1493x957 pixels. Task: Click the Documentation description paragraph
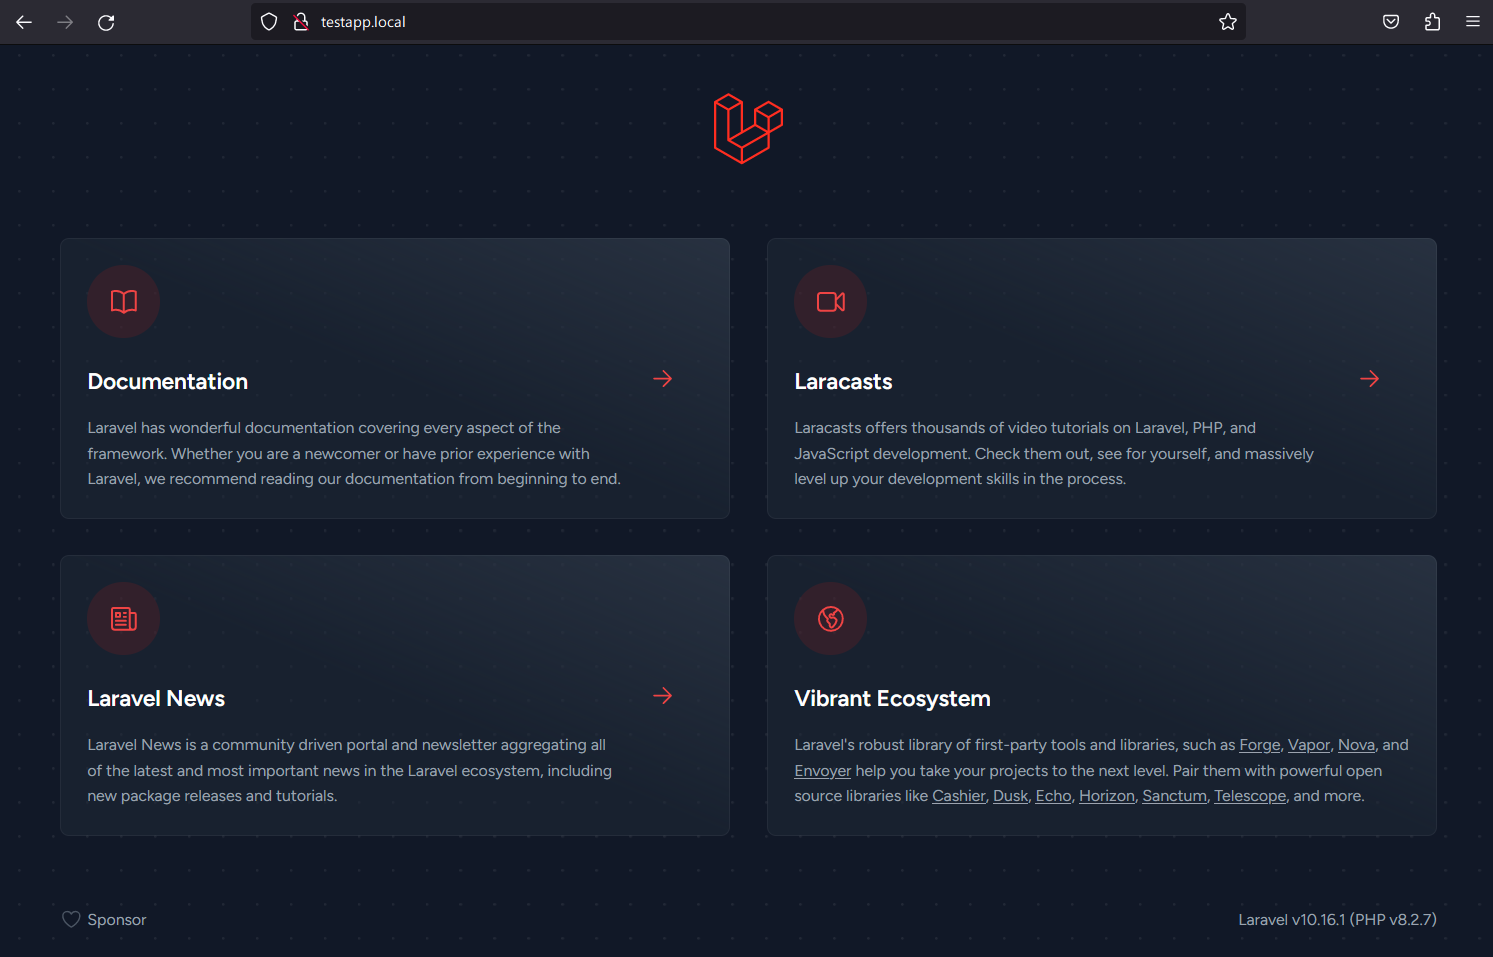click(354, 454)
